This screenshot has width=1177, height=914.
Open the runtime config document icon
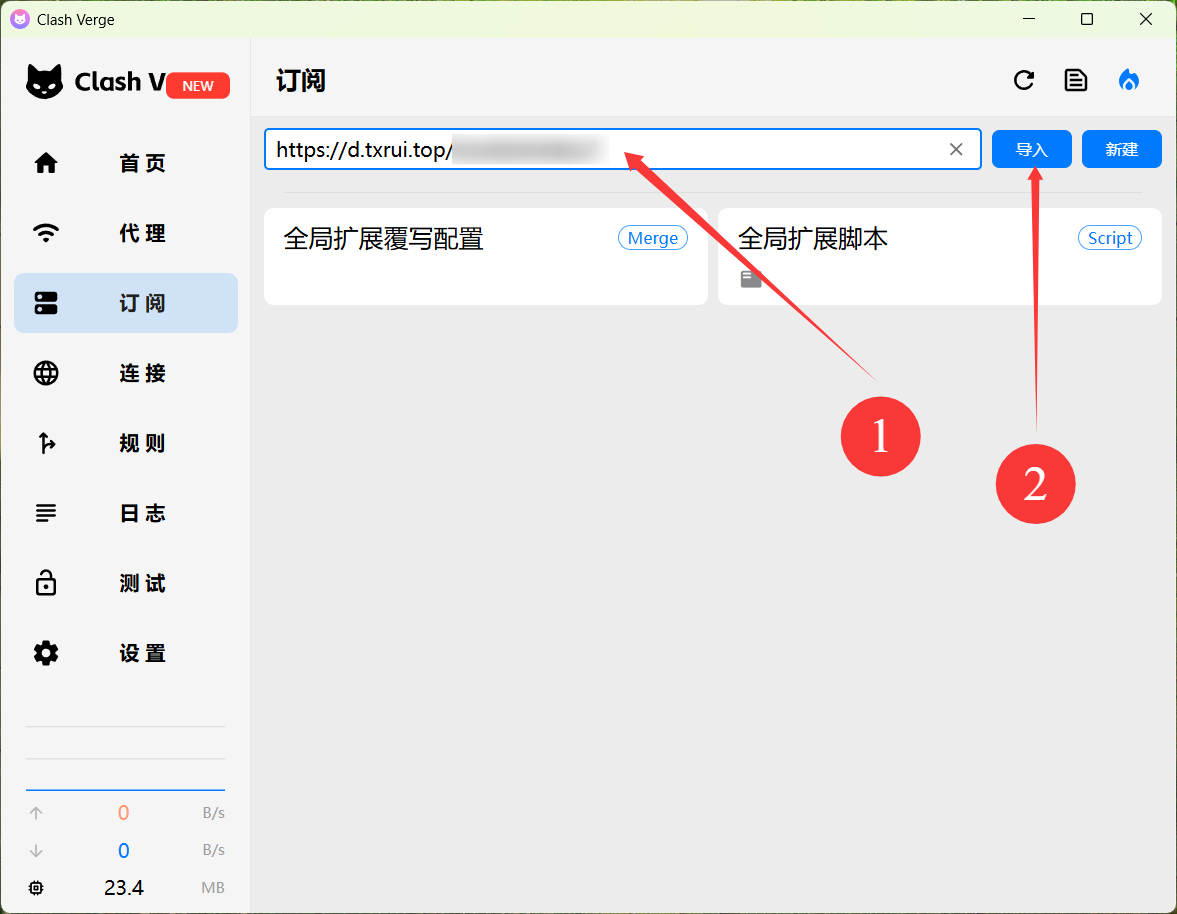pyautogui.click(x=1076, y=81)
